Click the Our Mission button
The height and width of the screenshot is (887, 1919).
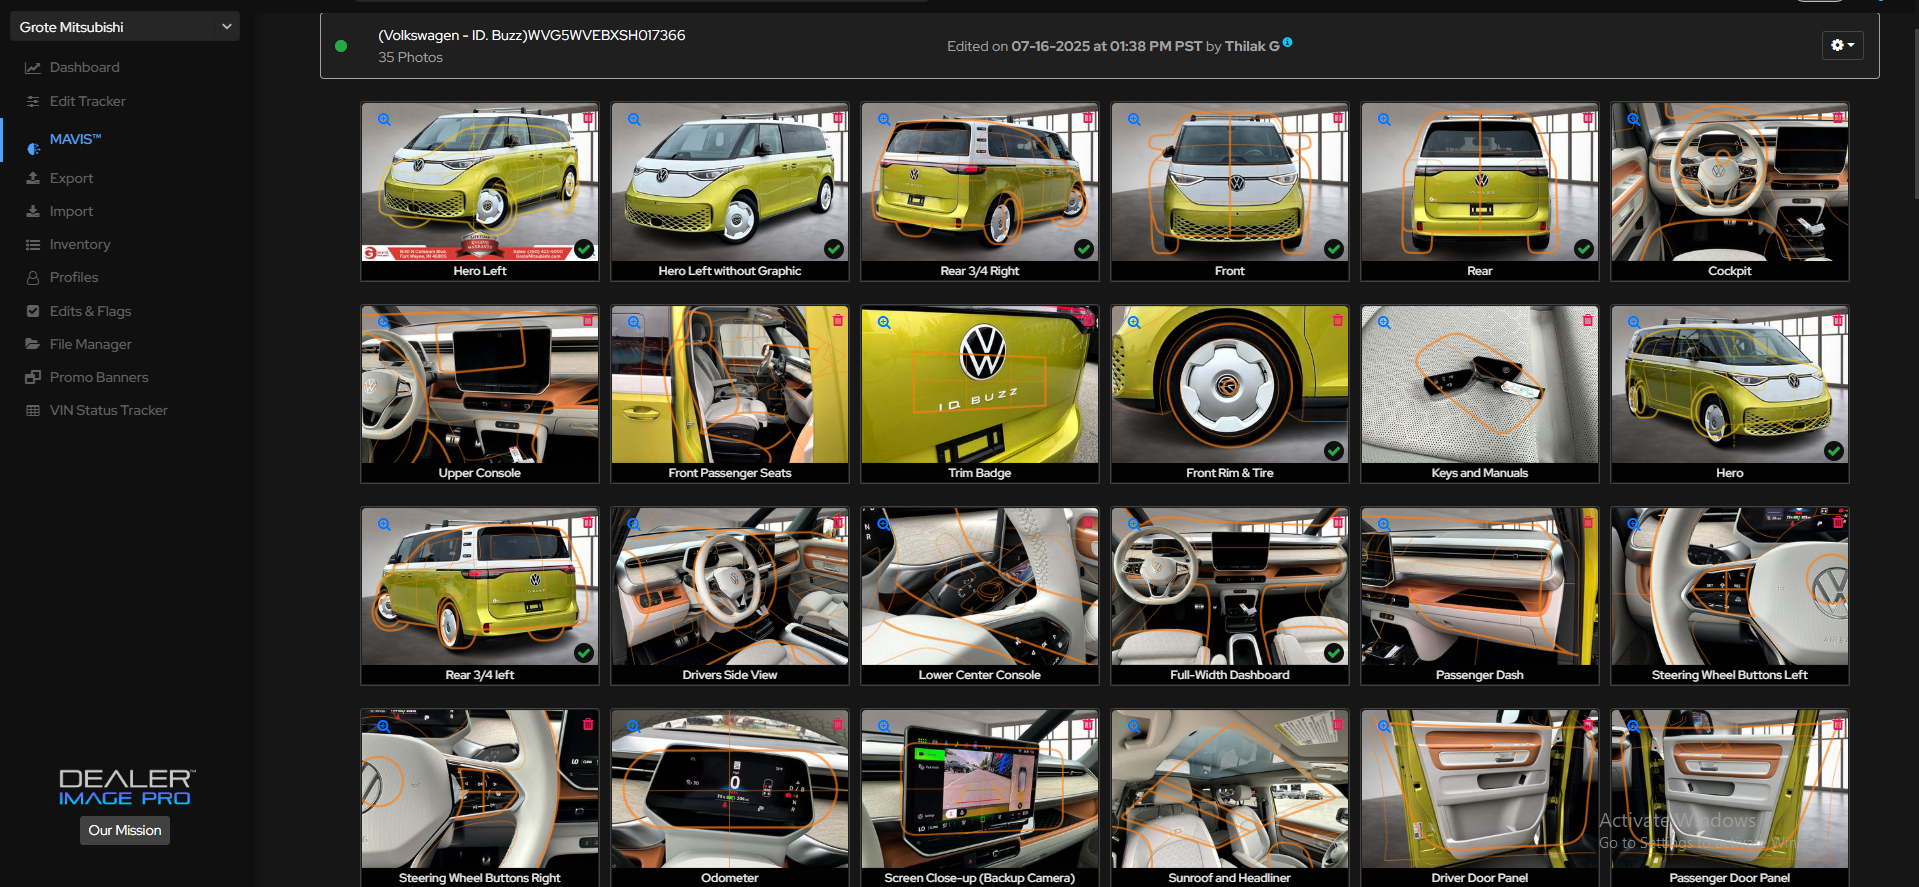point(125,830)
